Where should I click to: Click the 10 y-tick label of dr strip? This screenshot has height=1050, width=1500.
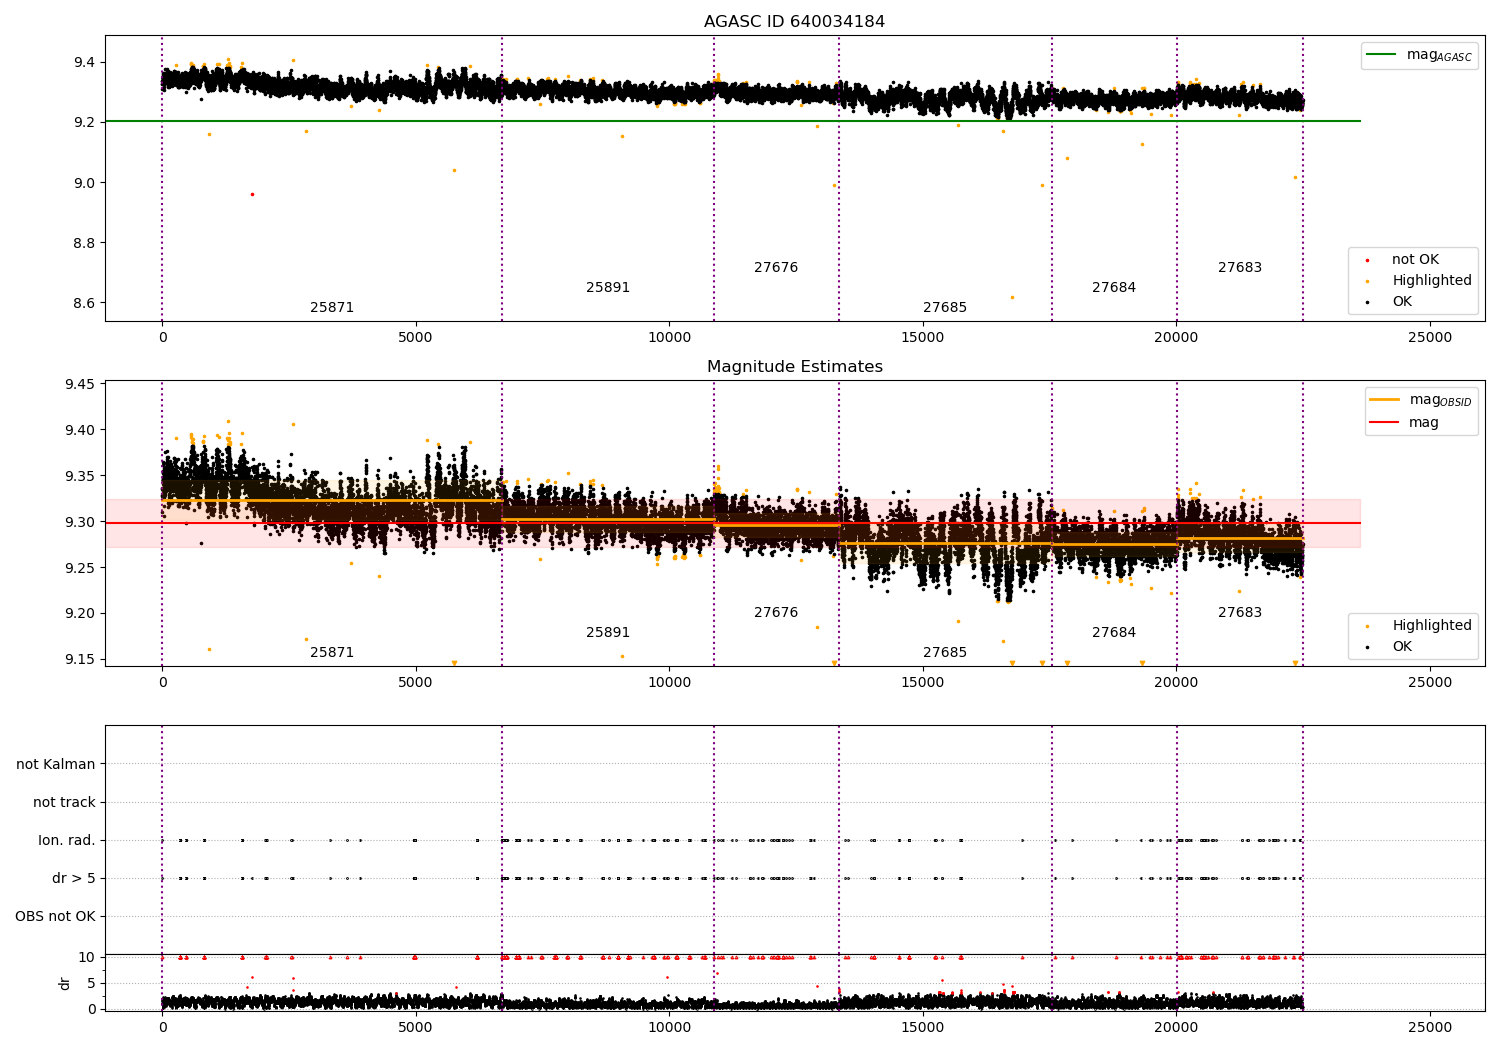pyautogui.click(x=87, y=958)
